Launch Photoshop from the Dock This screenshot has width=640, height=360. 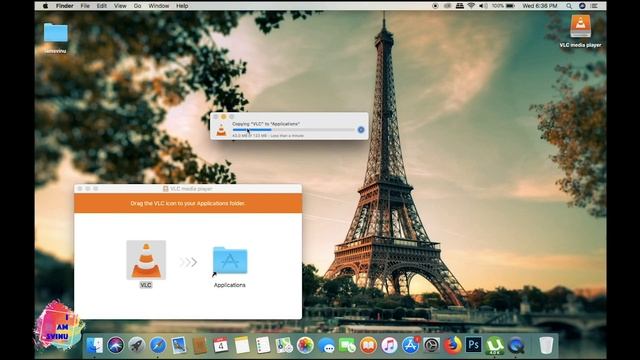[x=473, y=345]
